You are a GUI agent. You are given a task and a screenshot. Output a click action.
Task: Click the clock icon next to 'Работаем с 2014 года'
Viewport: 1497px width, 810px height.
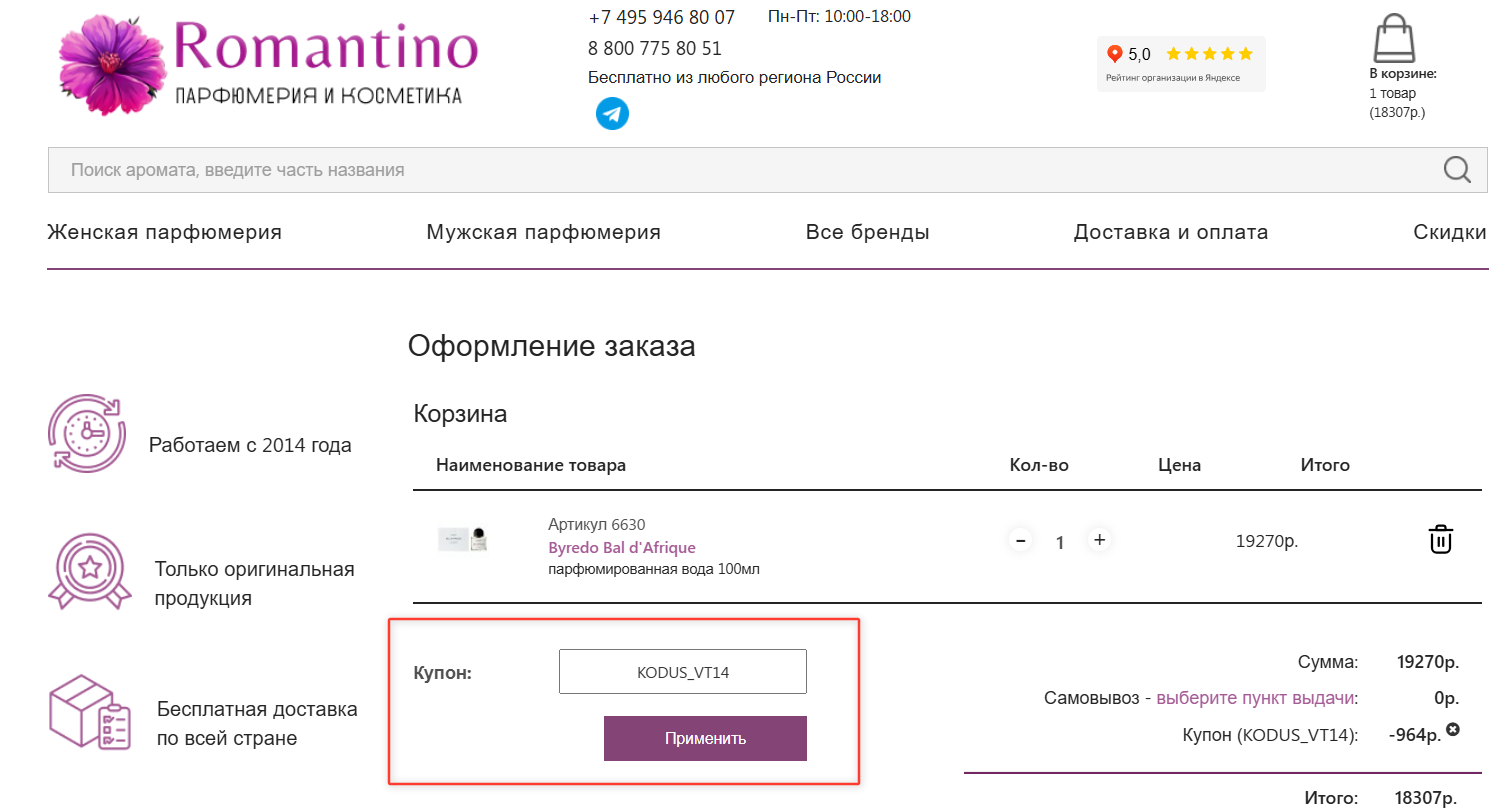click(86, 432)
